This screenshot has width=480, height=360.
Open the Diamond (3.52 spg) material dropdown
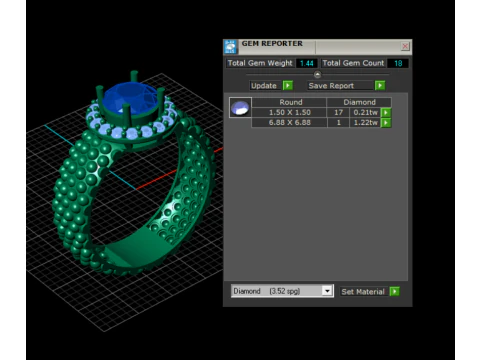pyautogui.click(x=282, y=291)
